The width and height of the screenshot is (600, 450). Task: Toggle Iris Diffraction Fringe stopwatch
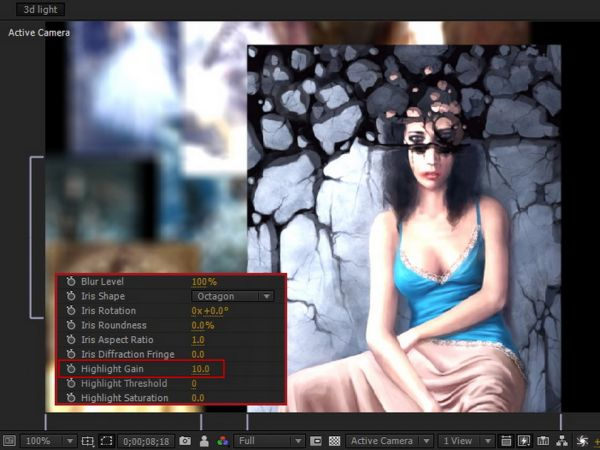(x=71, y=354)
